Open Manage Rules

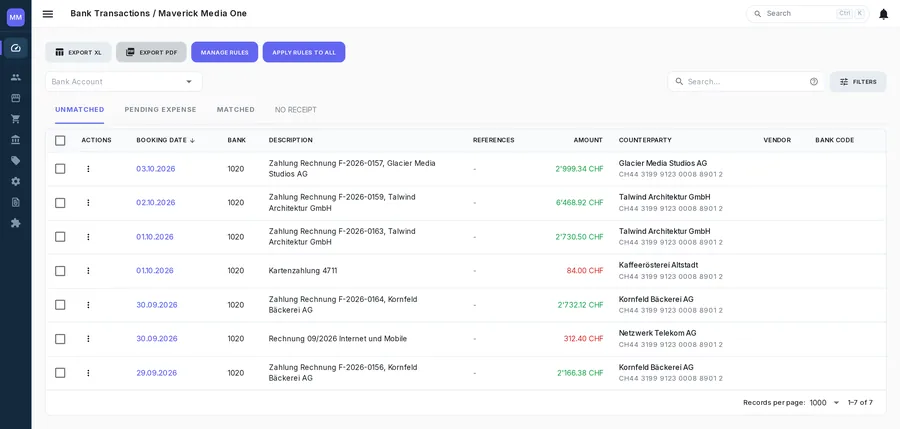(x=224, y=52)
